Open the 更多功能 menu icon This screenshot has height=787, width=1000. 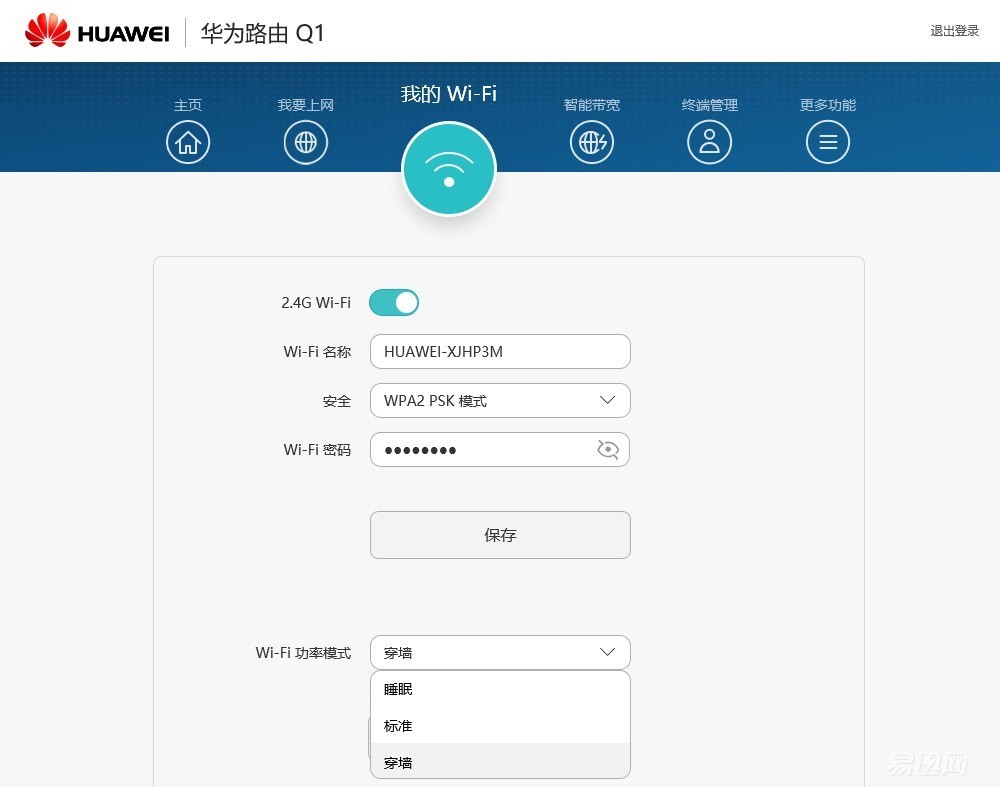[x=828, y=142]
